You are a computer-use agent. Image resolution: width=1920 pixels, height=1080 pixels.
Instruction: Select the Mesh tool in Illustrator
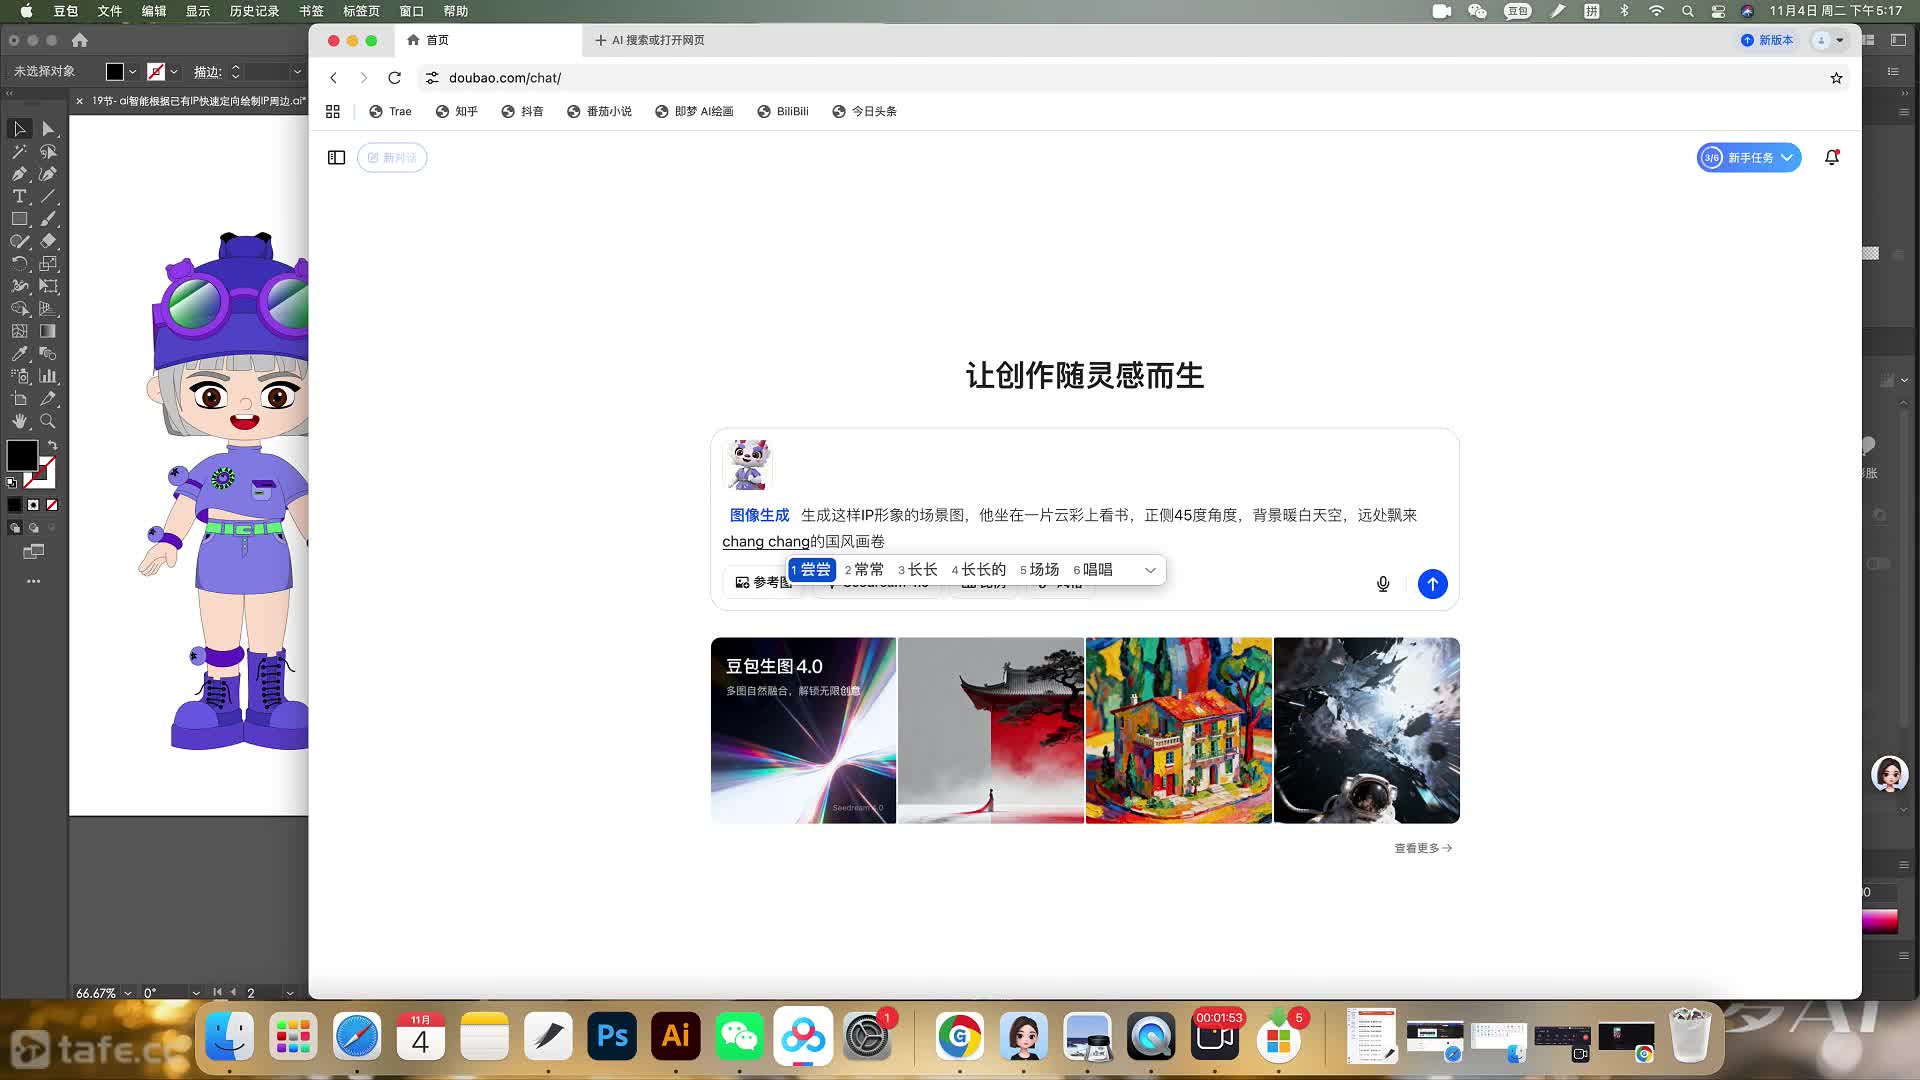[x=19, y=331]
